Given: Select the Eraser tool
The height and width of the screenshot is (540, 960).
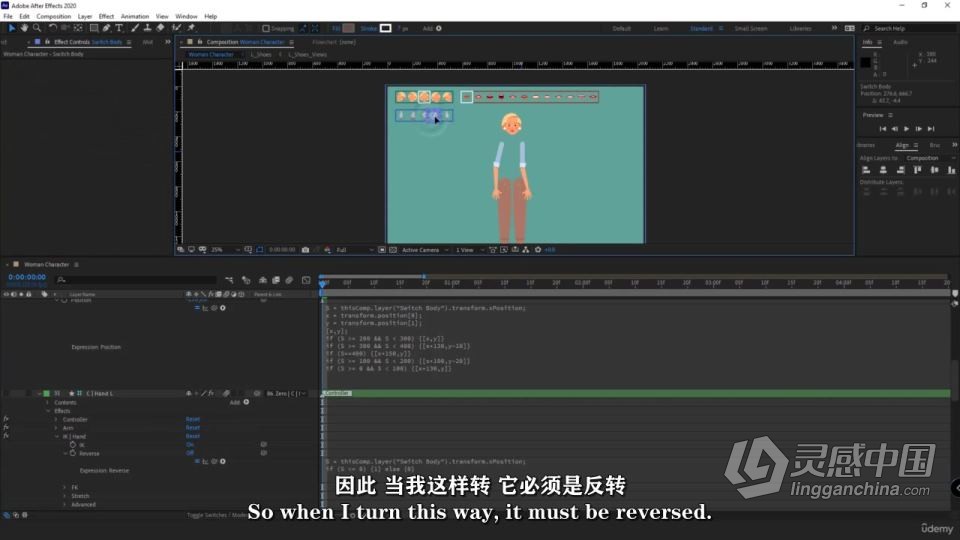Looking at the screenshot, I should [x=160, y=28].
